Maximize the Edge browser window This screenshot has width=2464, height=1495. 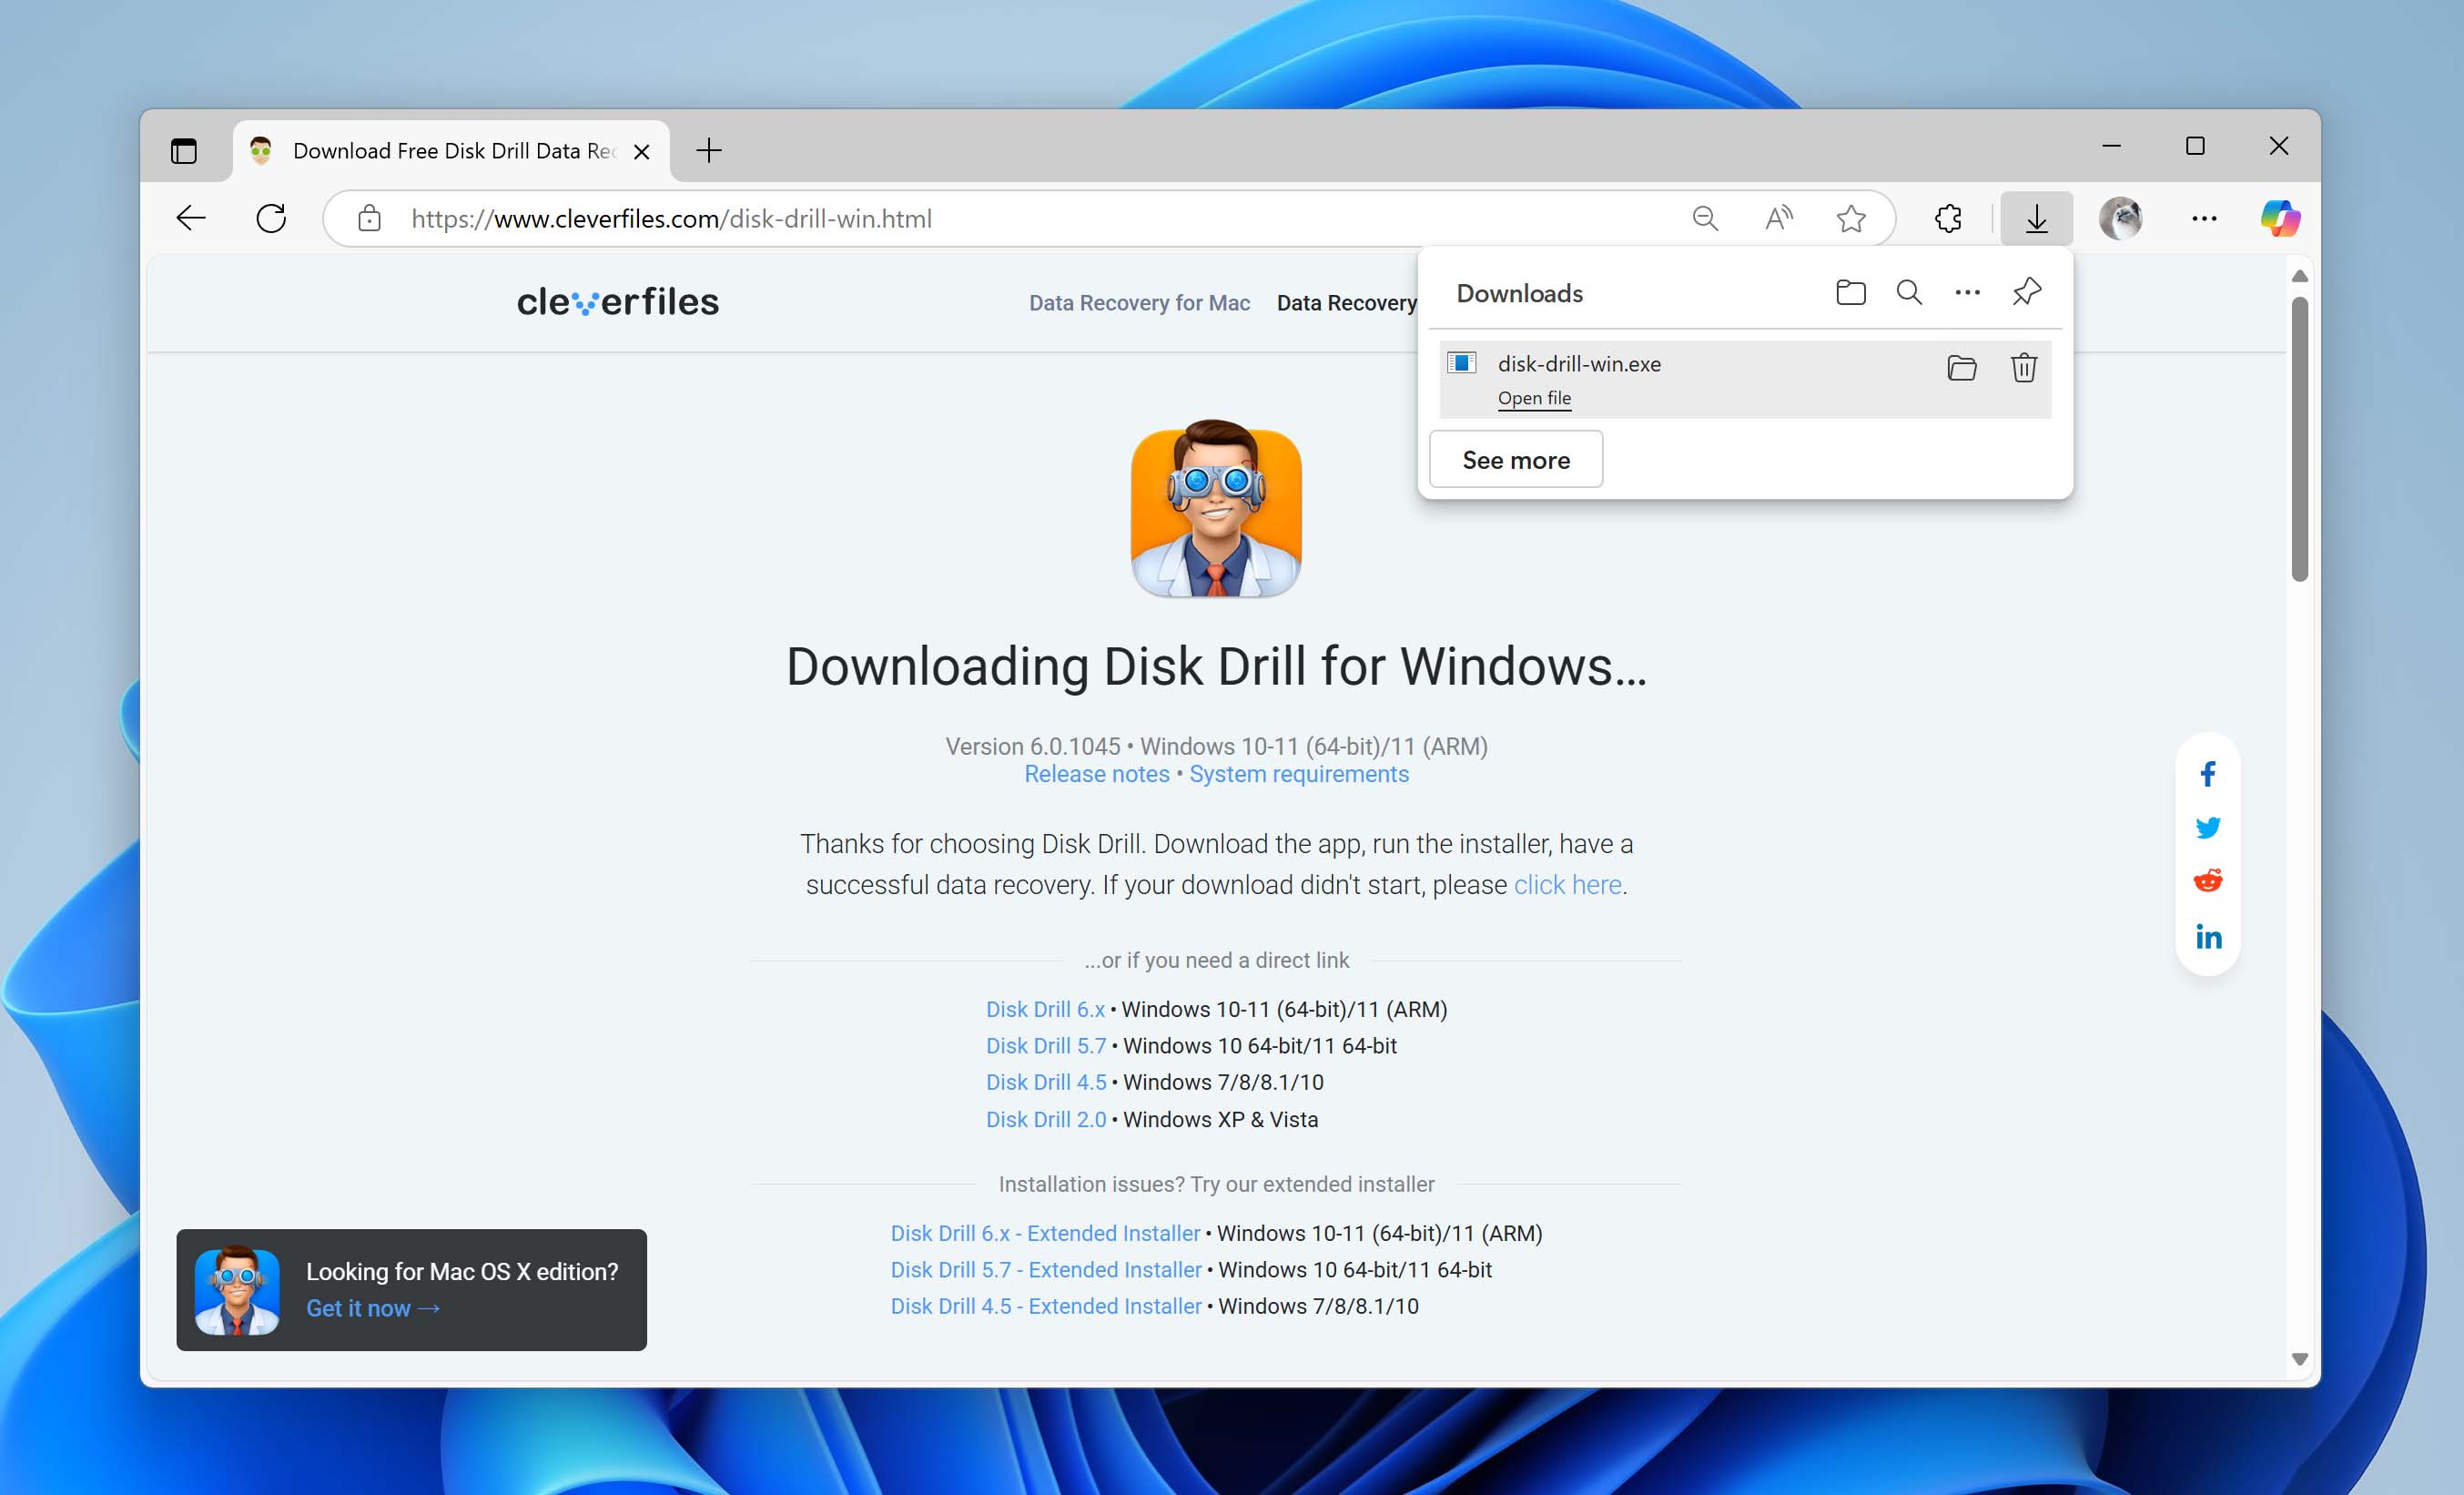tap(2195, 146)
